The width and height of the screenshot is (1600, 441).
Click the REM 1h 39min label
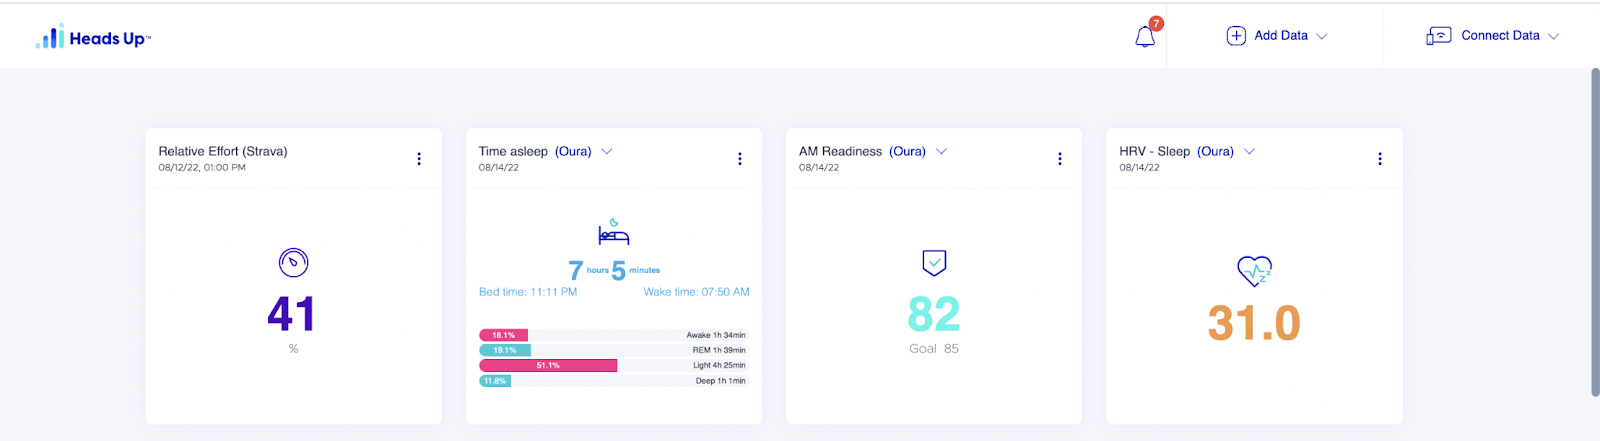[x=719, y=350]
